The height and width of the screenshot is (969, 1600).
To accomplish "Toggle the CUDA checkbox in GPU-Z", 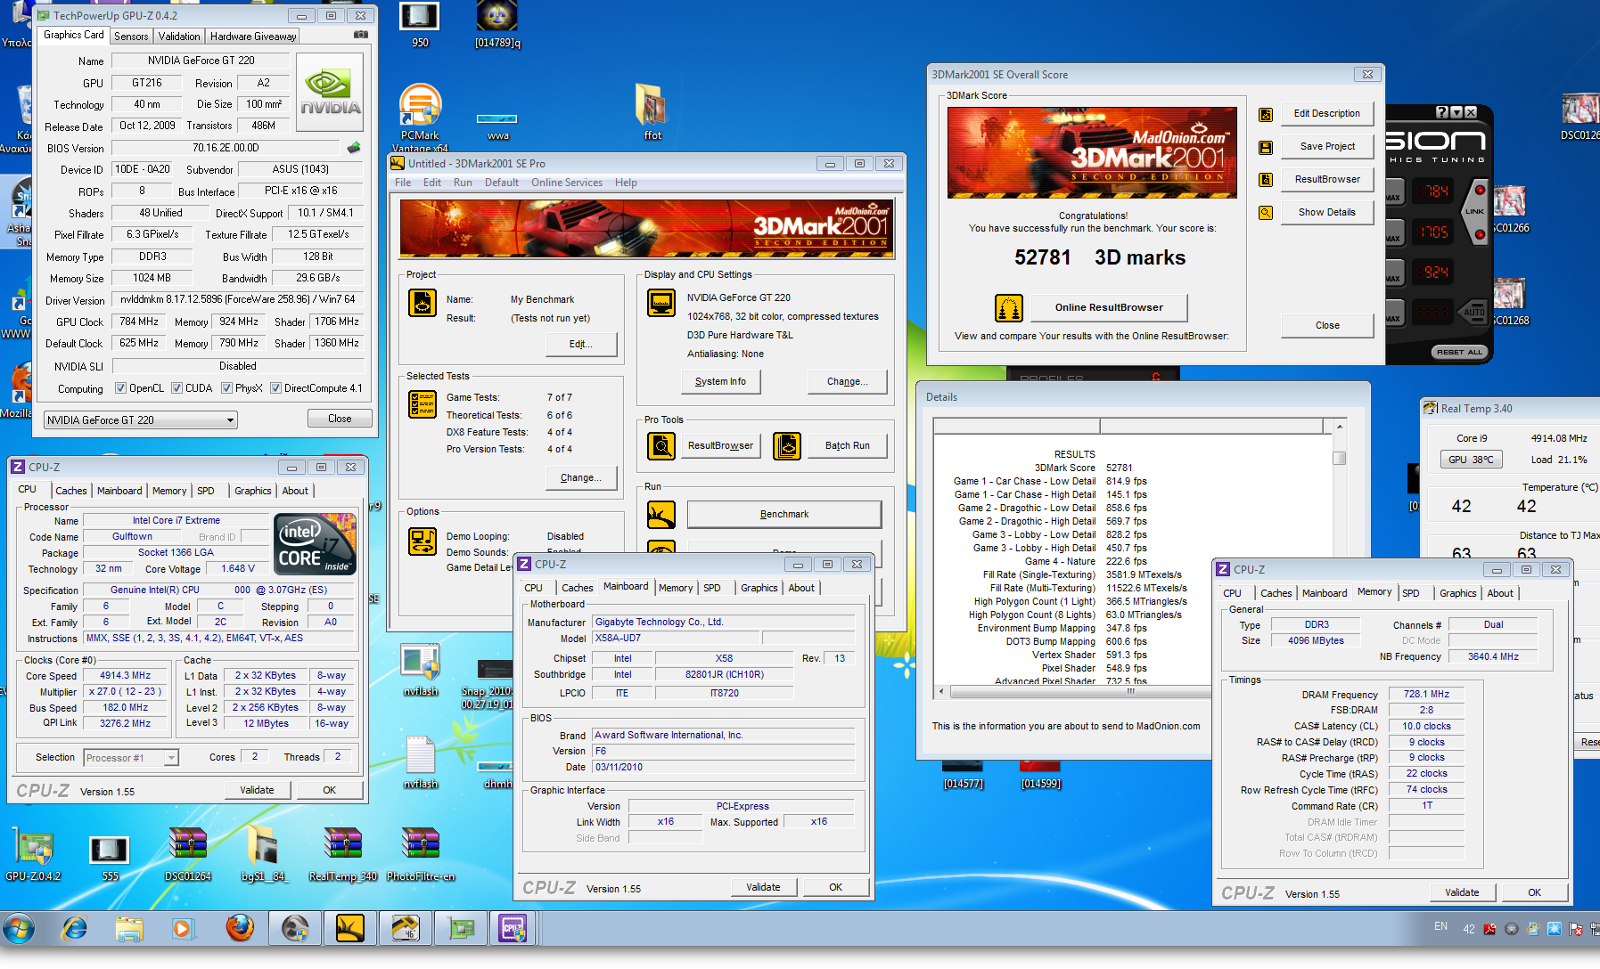I will click(177, 388).
